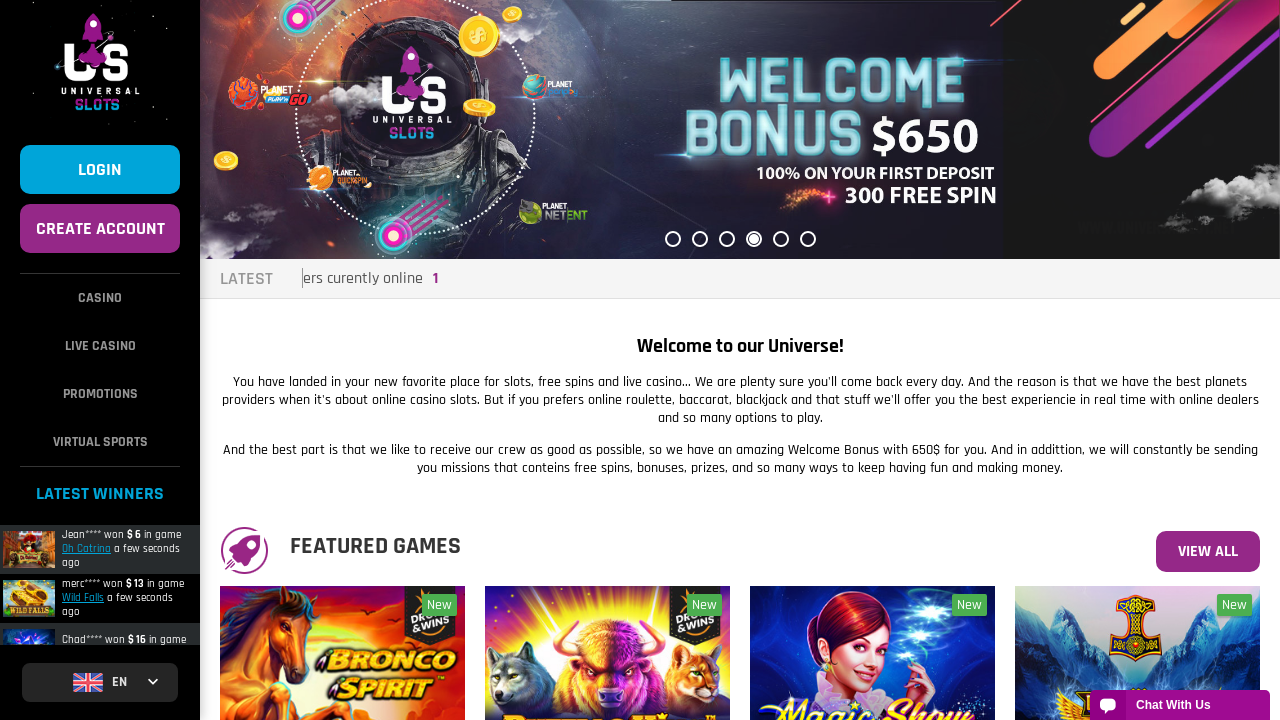The width and height of the screenshot is (1280, 720).
Task: Click Planet Play'n GO icon in banner
Action: tap(268, 94)
